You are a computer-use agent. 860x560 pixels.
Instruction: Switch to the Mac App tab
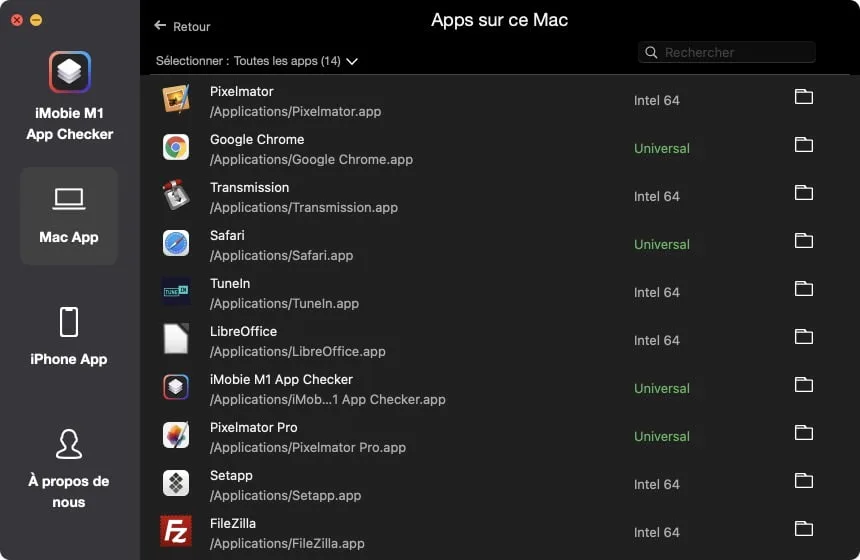click(69, 216)
